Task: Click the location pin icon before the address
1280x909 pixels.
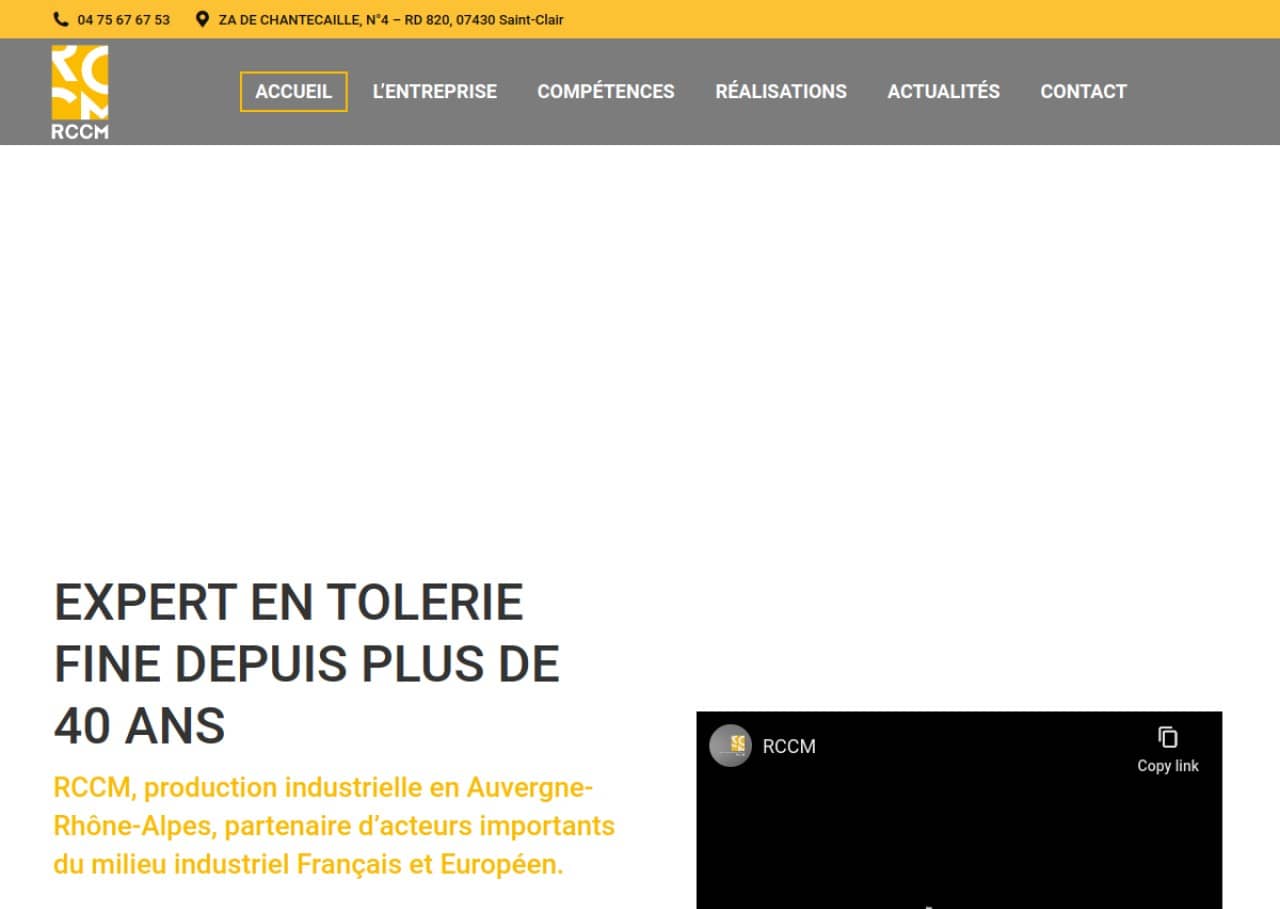Action: click(x=202, y=19)
